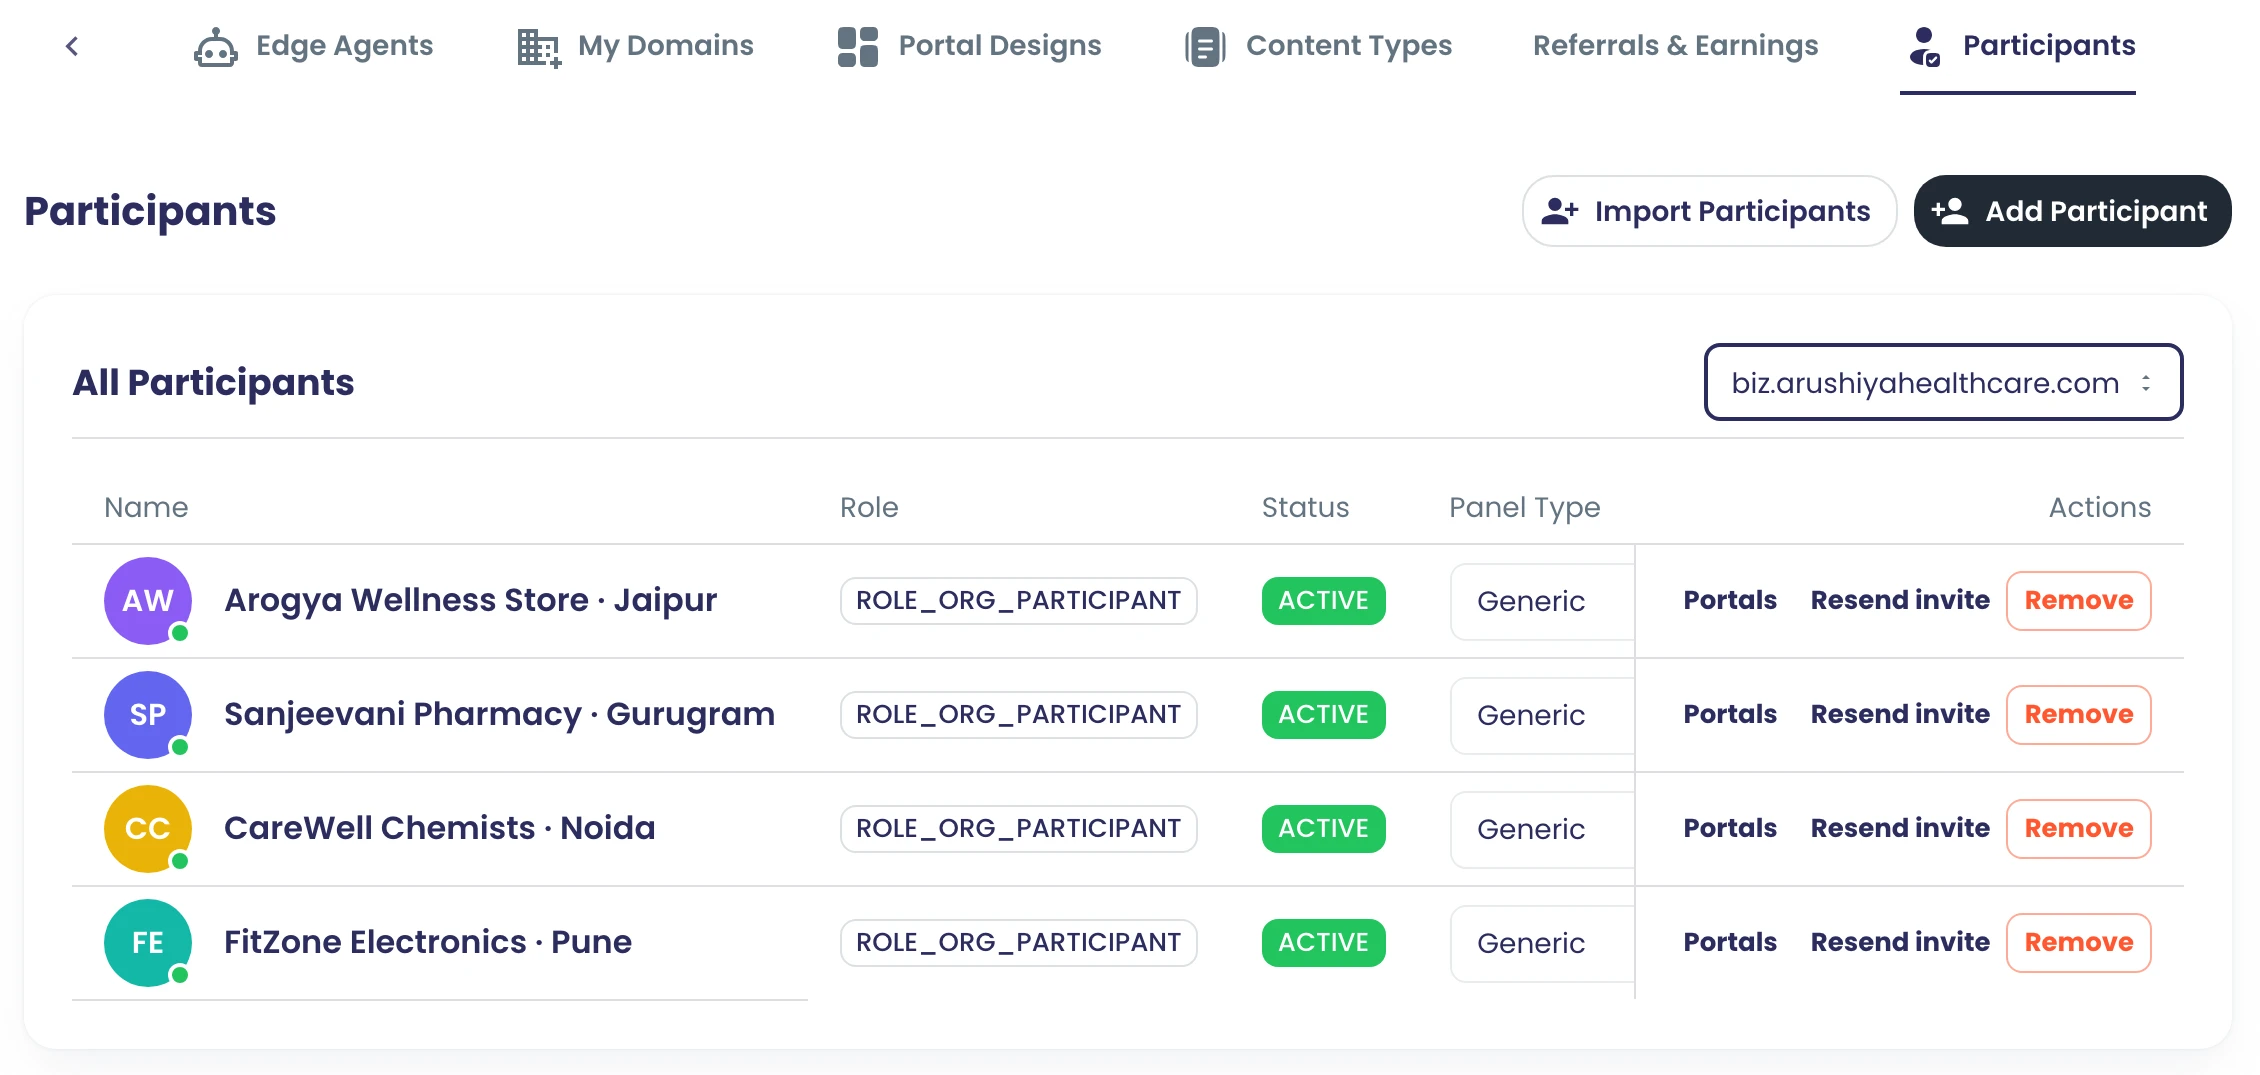Image resolution: width=2260 pixels, height=1075 pixels.
Task: Click the My Domains building icon
Action: point(539,47)
